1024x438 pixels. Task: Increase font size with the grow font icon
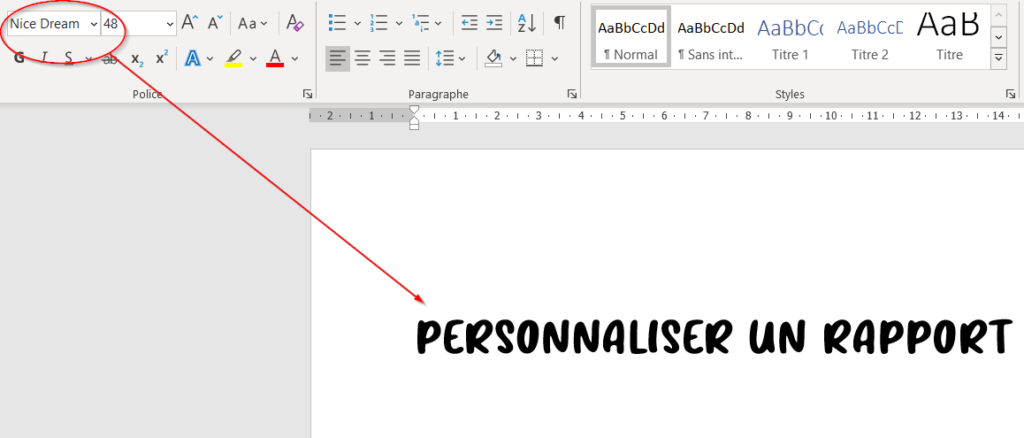[189, 23]
